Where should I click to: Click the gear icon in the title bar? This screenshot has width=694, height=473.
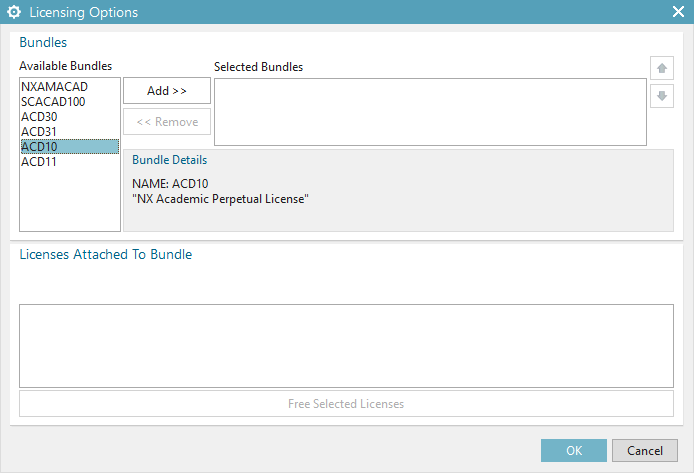click(x=14, y=13)
